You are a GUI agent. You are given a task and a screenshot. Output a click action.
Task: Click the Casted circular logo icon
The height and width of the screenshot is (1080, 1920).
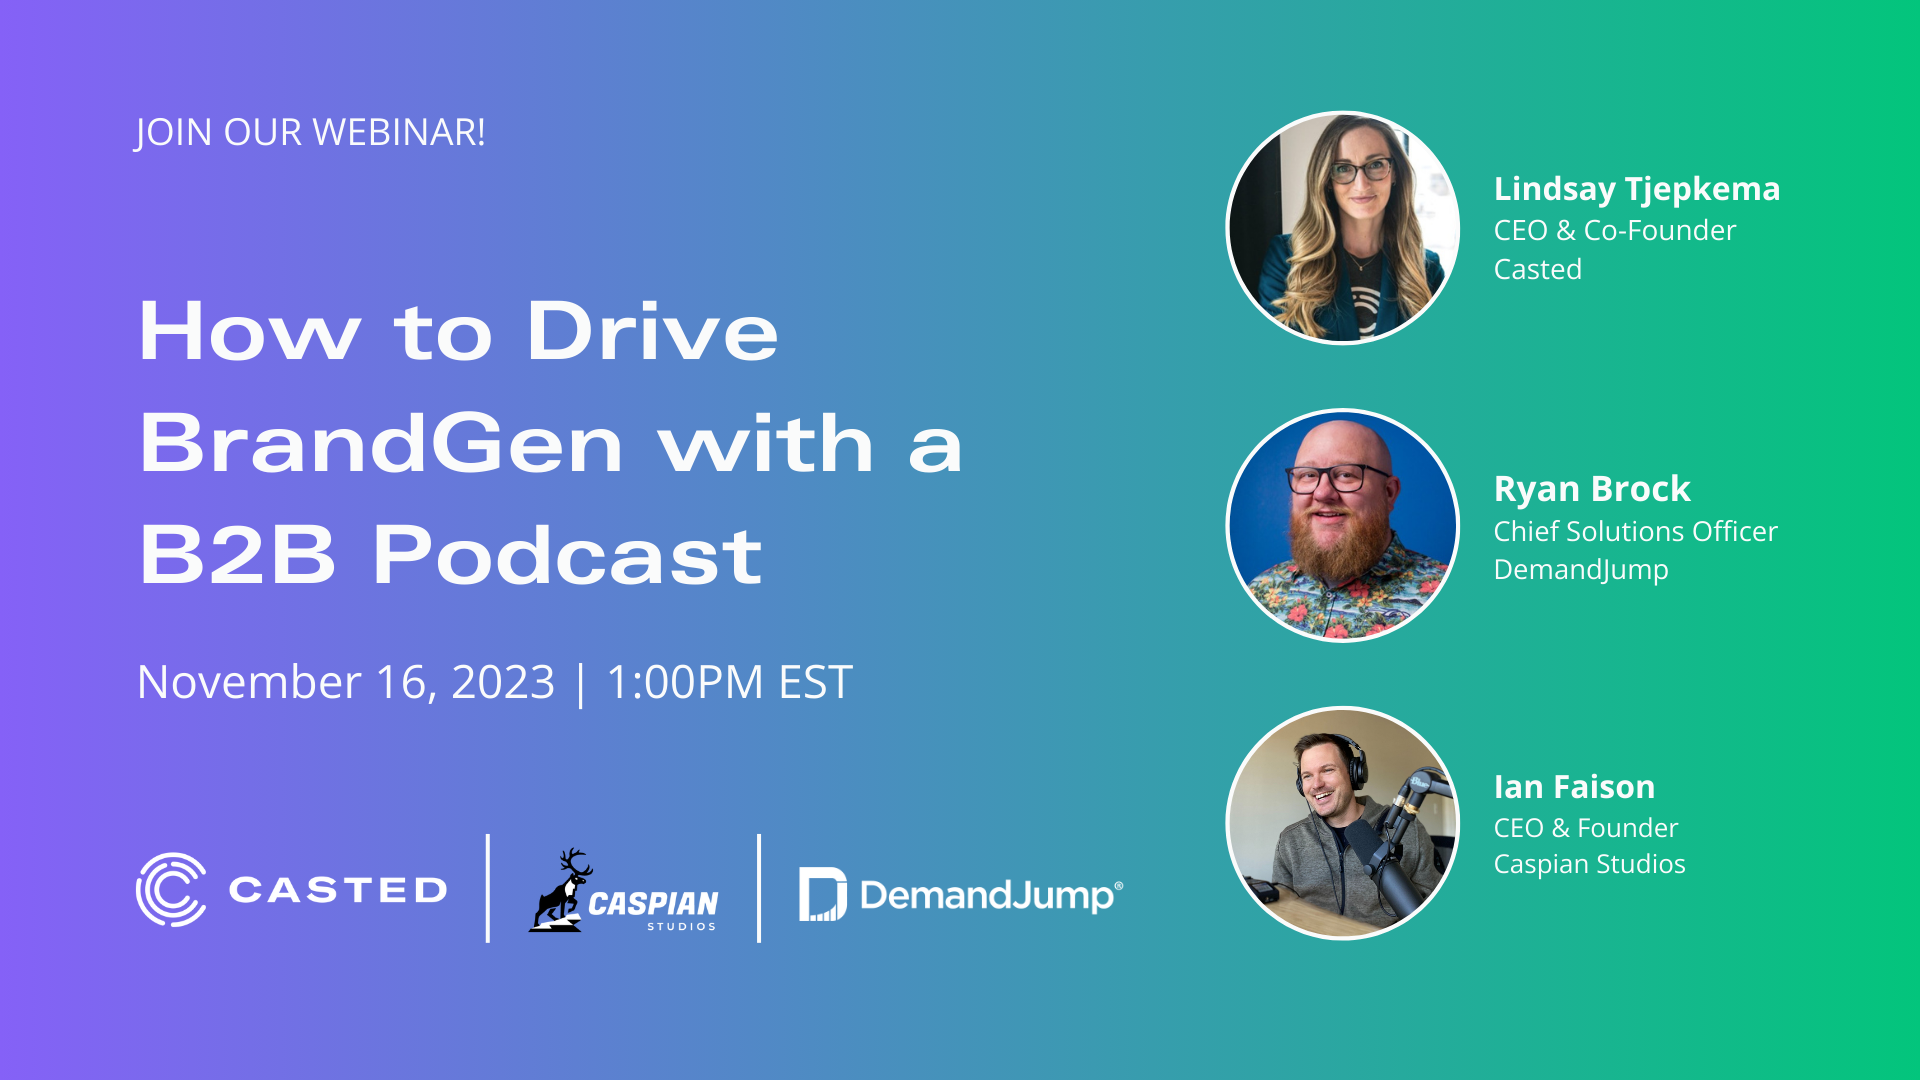(x=171, y=889)
